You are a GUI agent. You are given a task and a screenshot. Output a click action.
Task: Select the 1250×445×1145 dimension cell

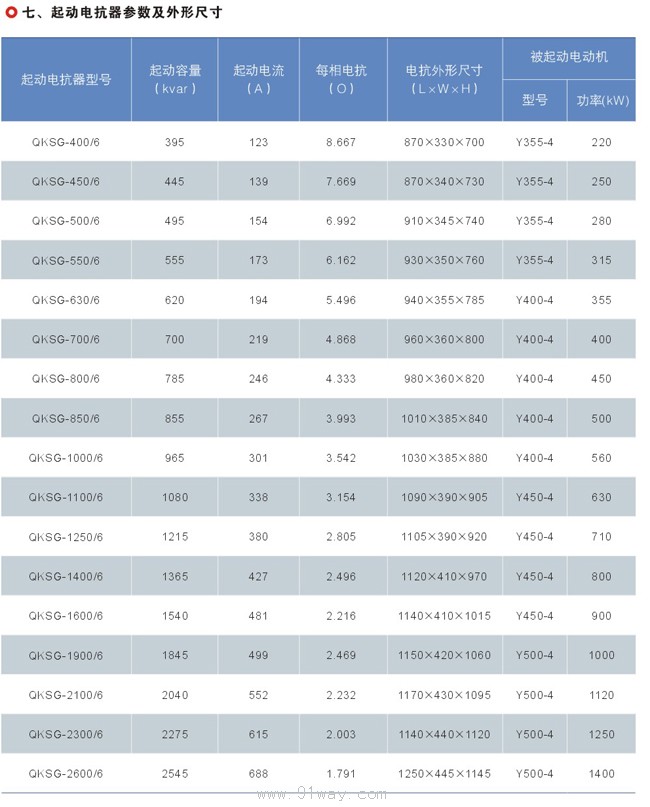pyautogui.click(x=444, y=773)
